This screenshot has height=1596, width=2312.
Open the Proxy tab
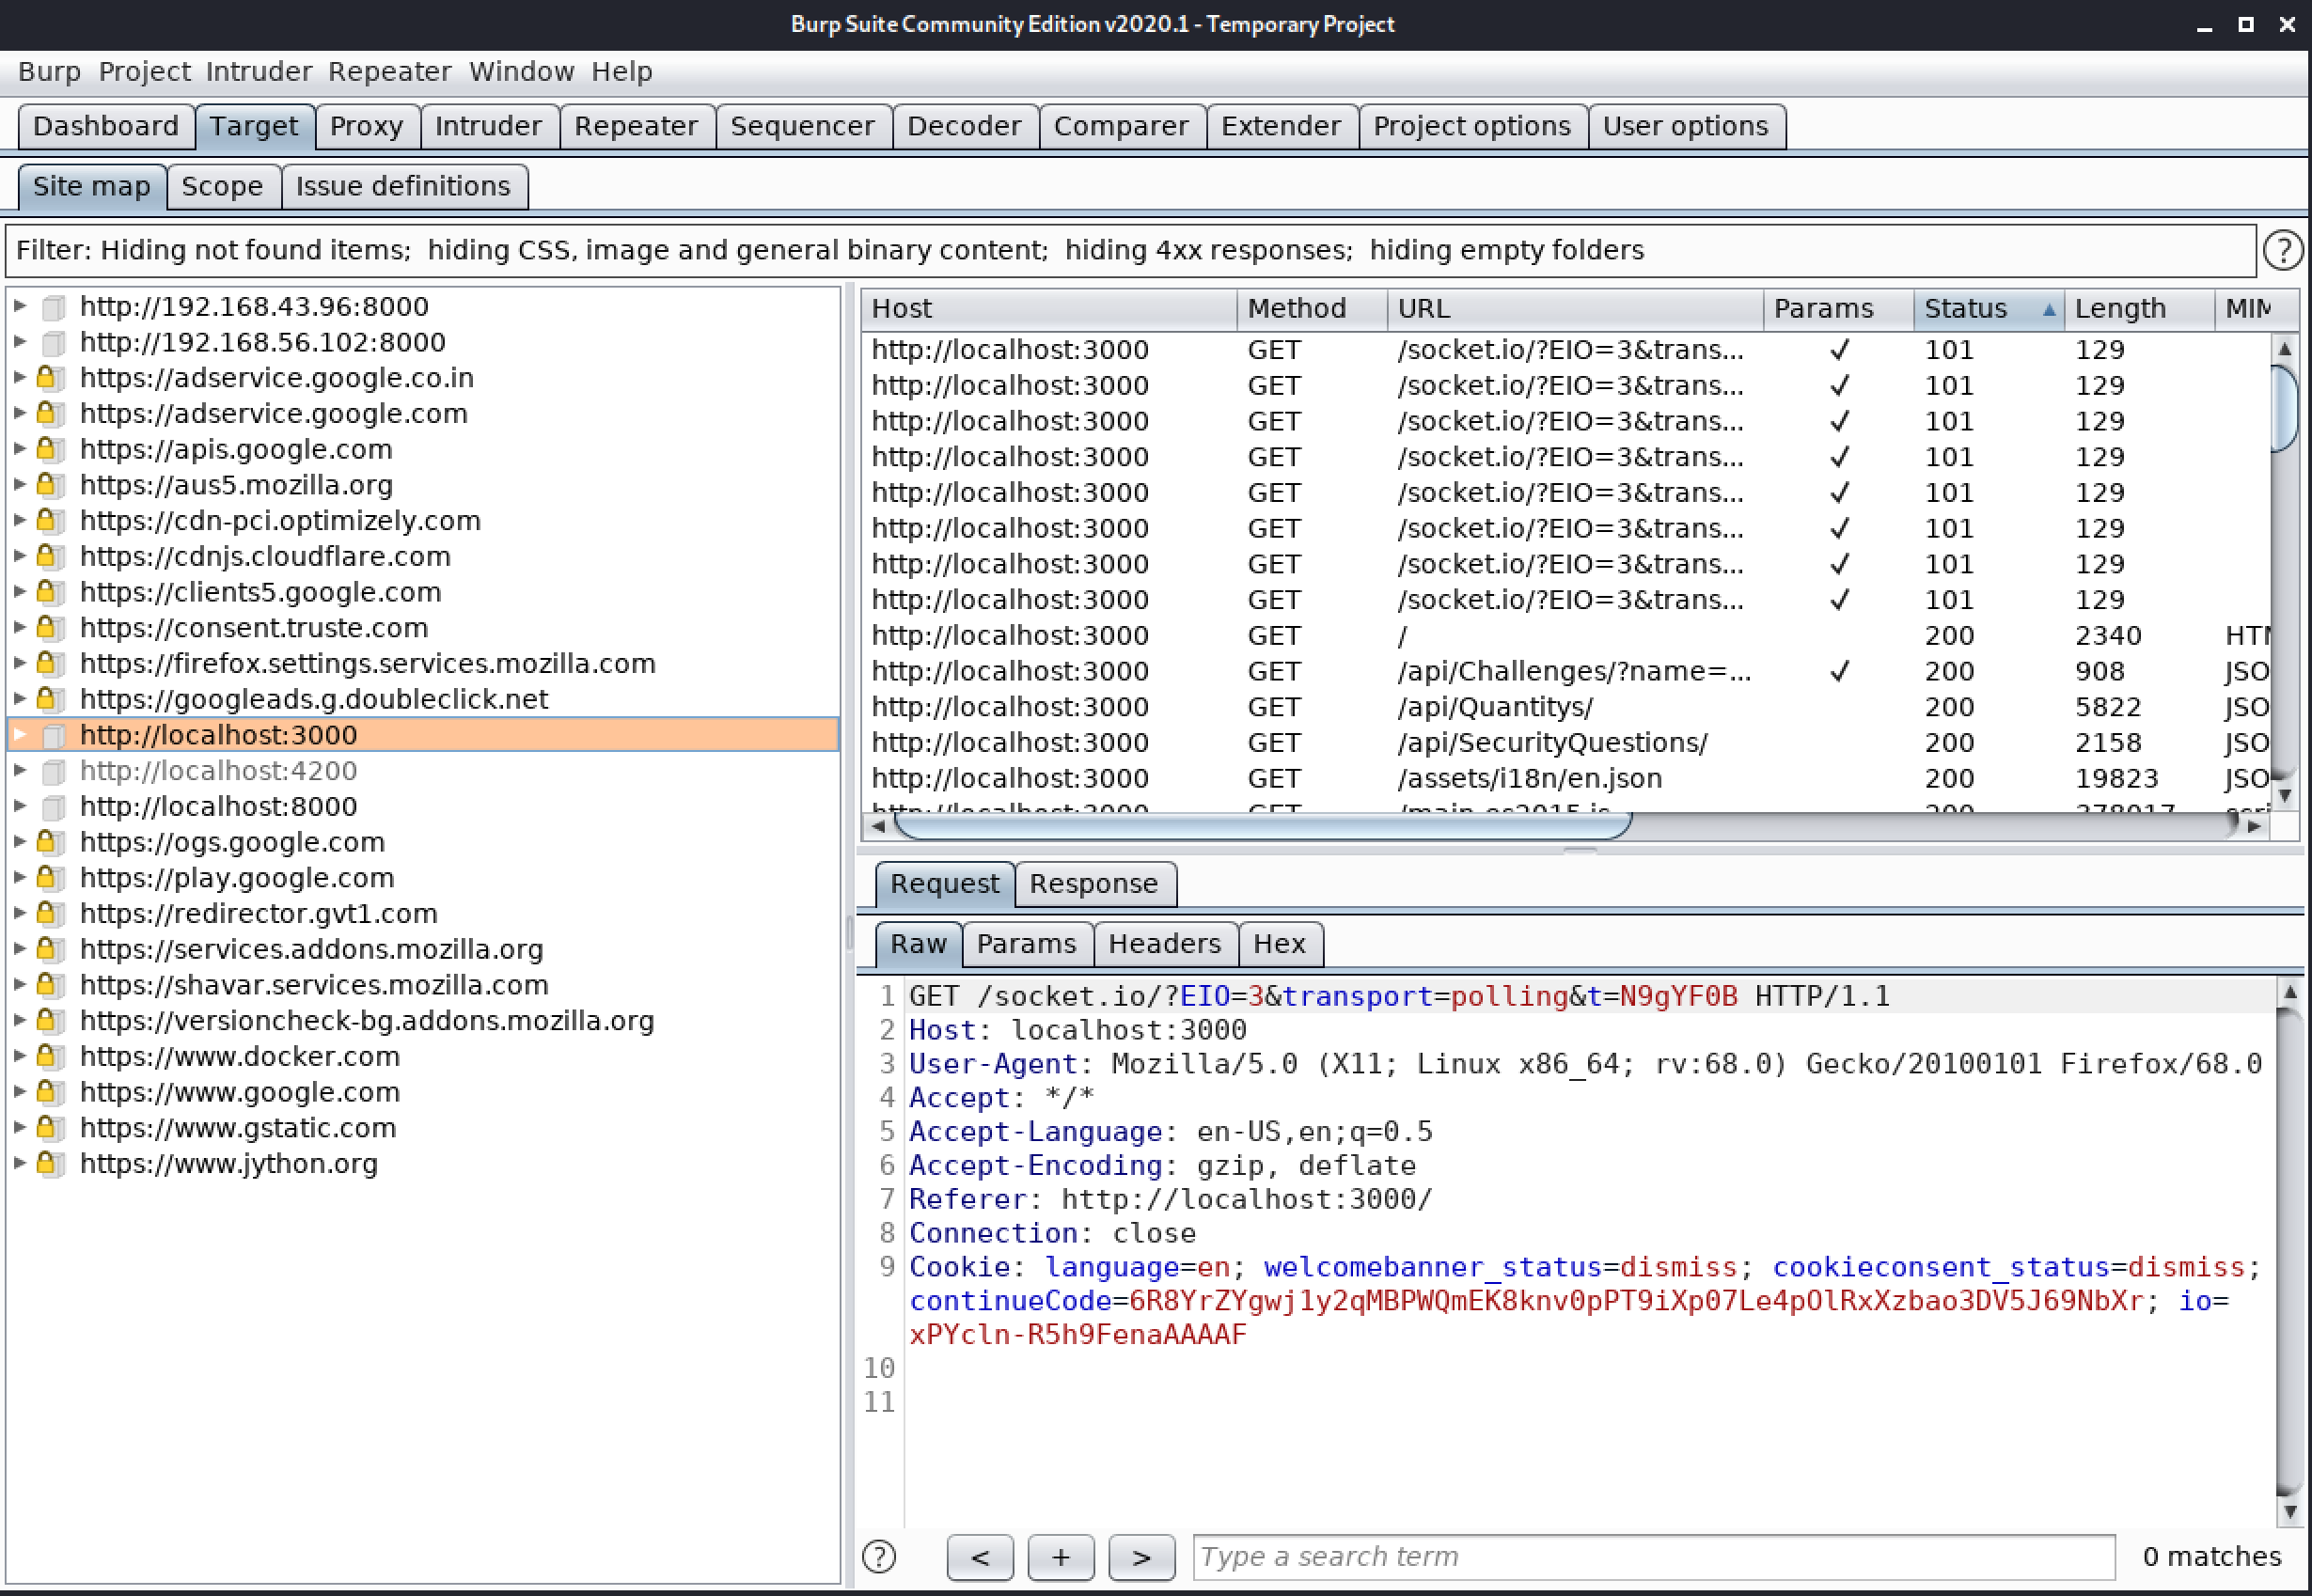click(x=366, y=126)
